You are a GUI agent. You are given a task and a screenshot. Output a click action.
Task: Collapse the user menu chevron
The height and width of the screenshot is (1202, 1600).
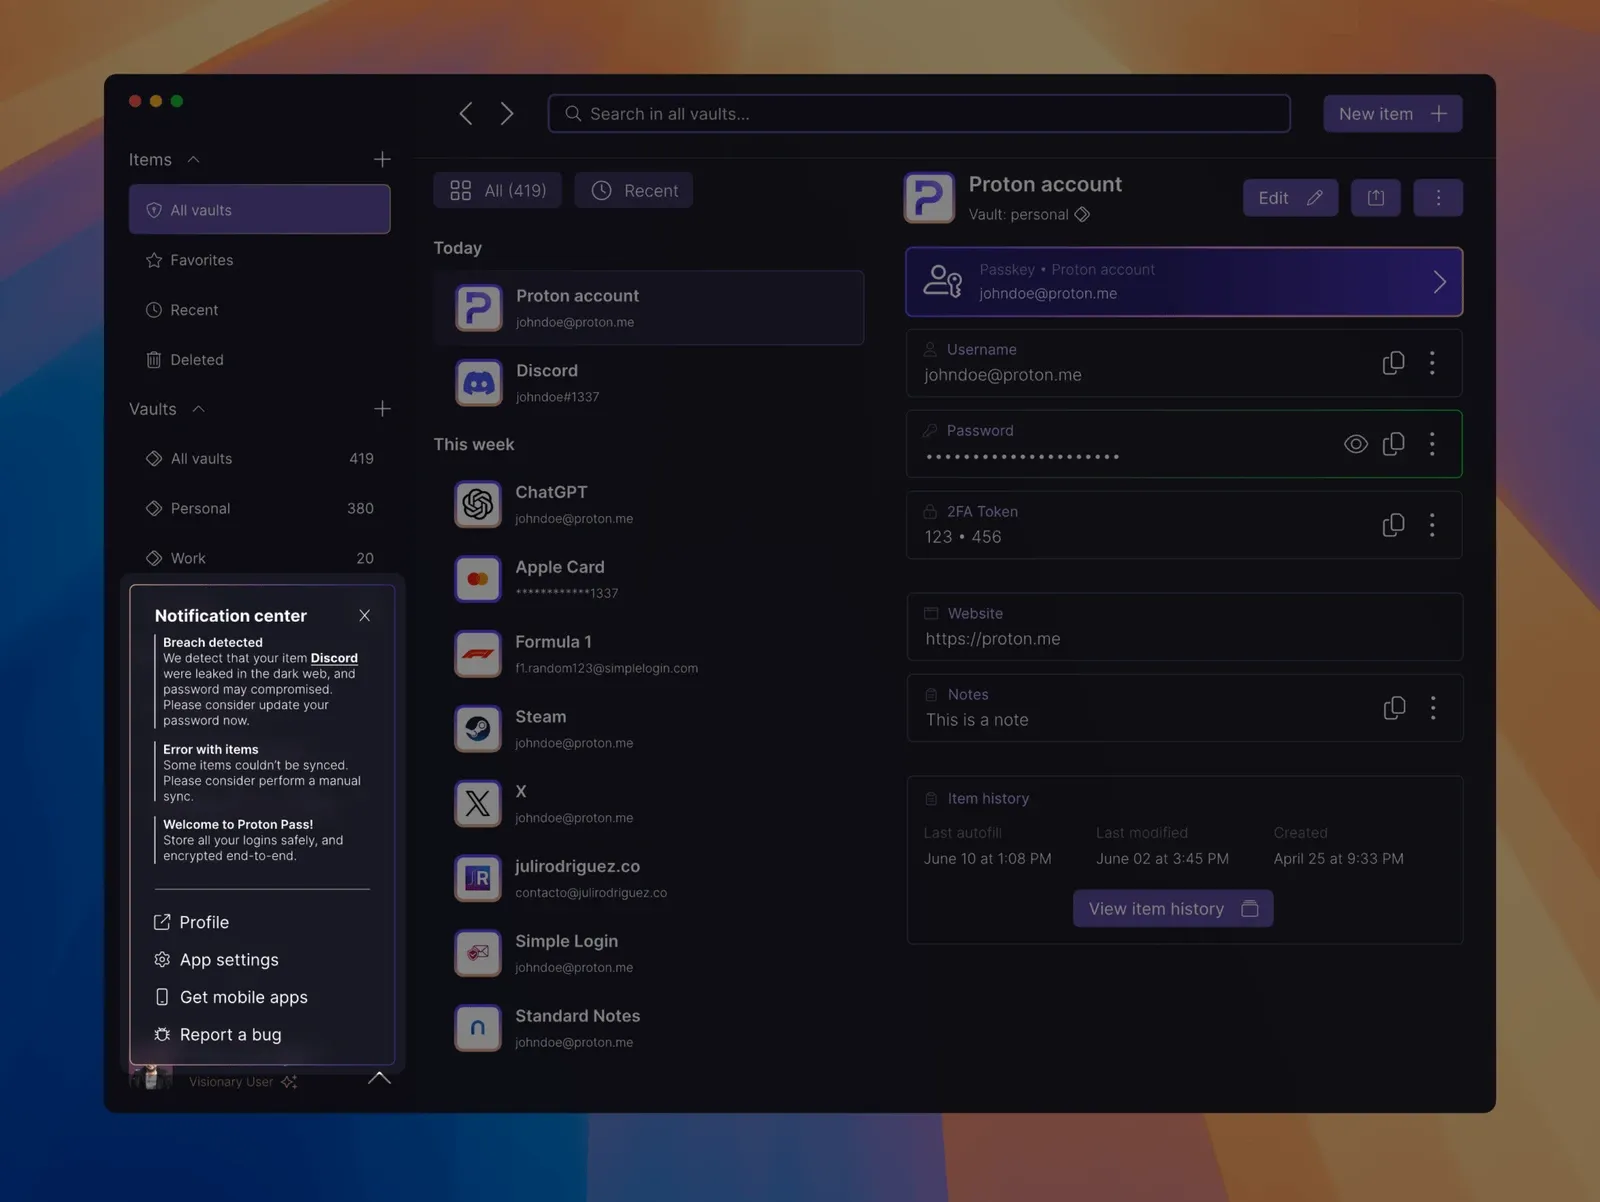tap(379, 1078)
